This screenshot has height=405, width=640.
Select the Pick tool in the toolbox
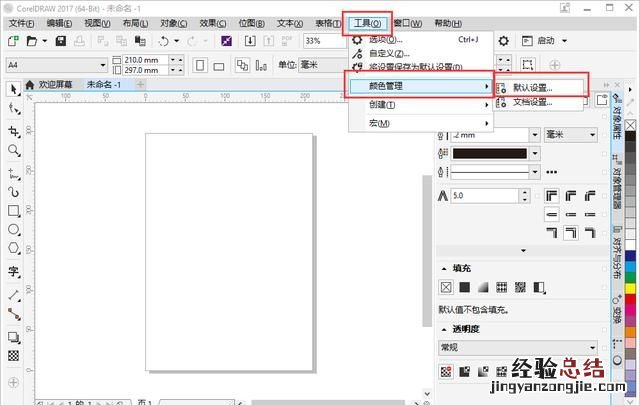[14, 89]
